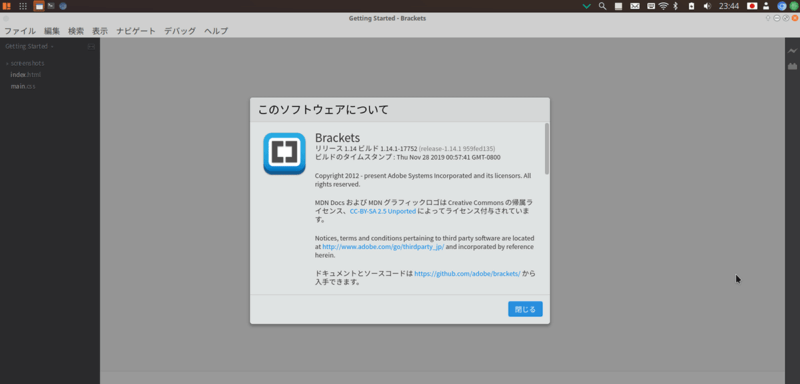Open the 検索 menu
800x384 pixels.
(x=76, y=31)
